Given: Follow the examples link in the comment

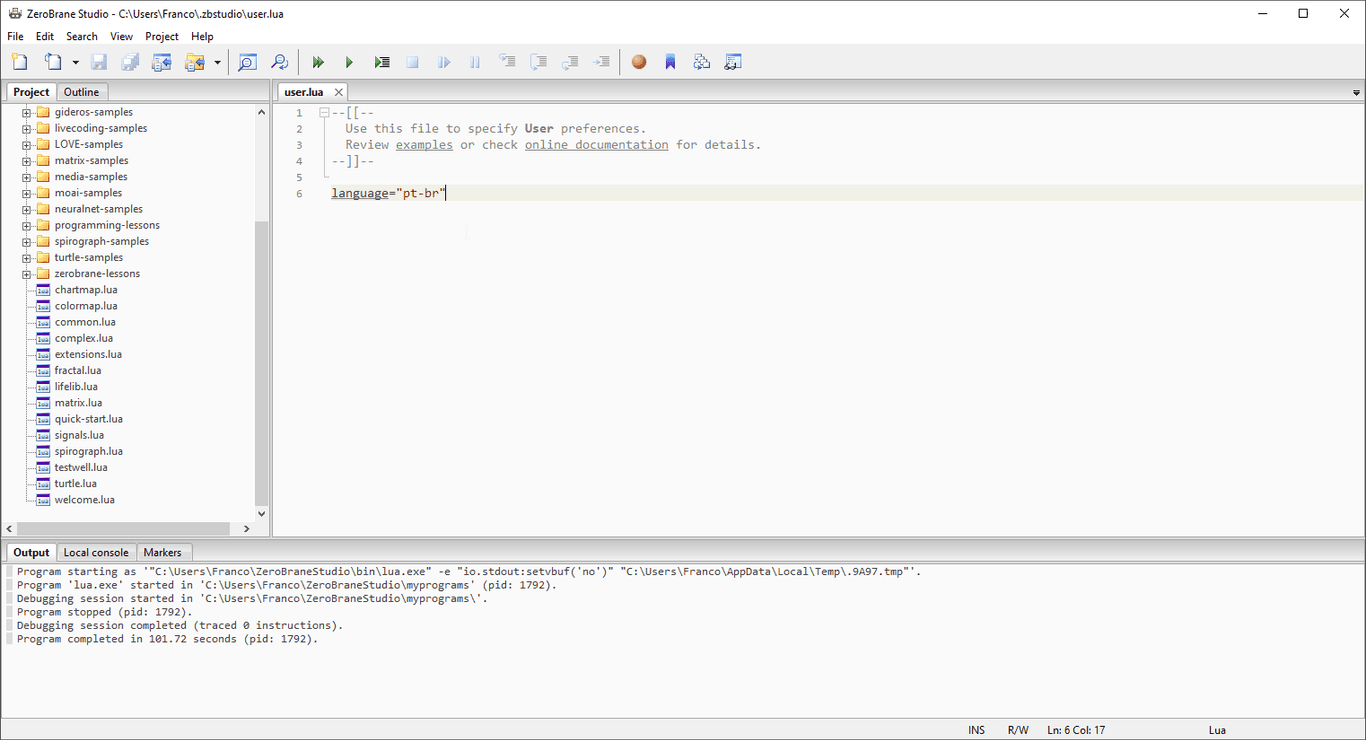Looking at the screenshot, I should pyautogui.click(x=424, y=144).
